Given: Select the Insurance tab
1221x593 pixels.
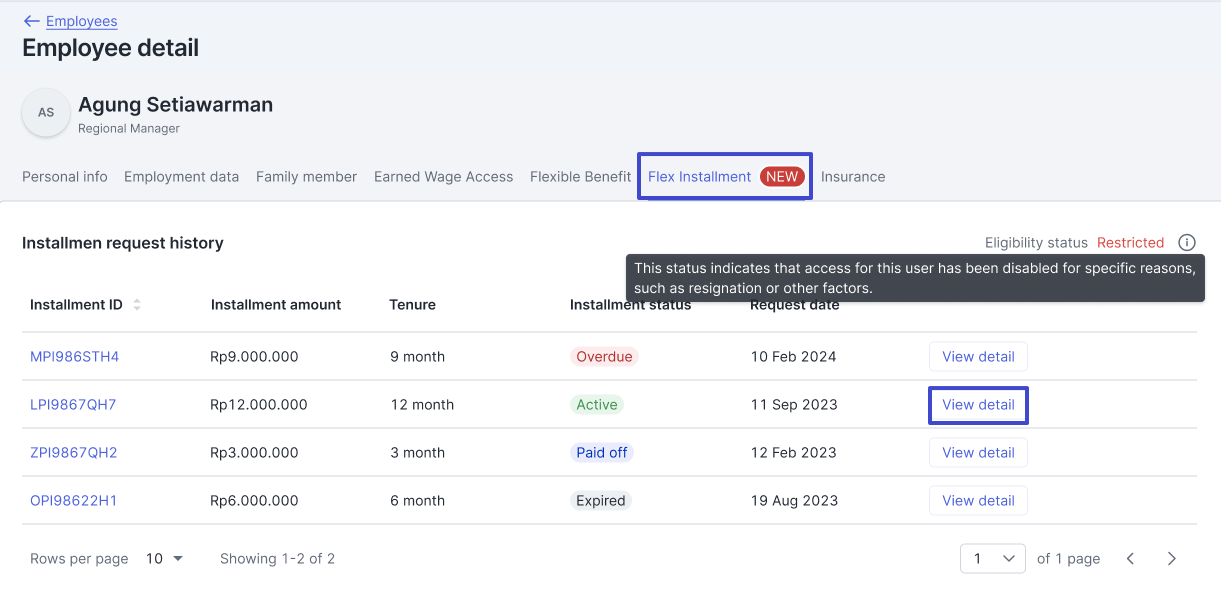Looking at the screenshot, I should [853, 177].
